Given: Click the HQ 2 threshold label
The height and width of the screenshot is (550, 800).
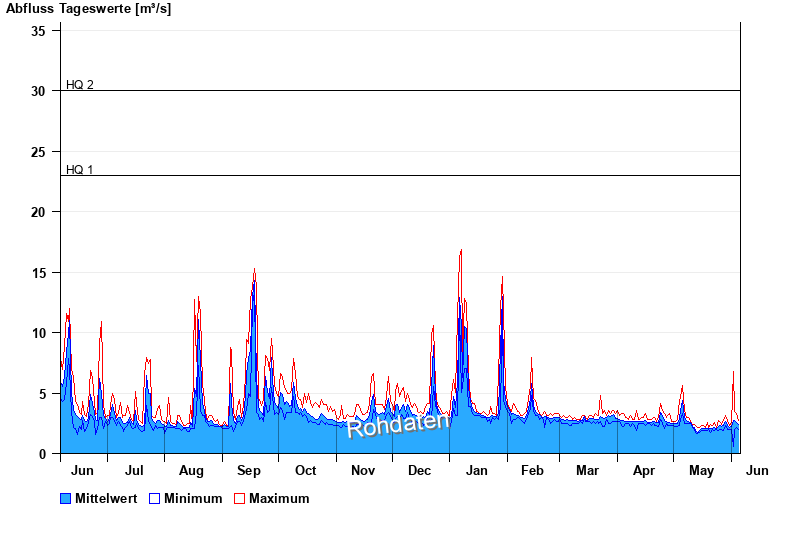Looking at the screenshot, I should [x=80, y=85].
